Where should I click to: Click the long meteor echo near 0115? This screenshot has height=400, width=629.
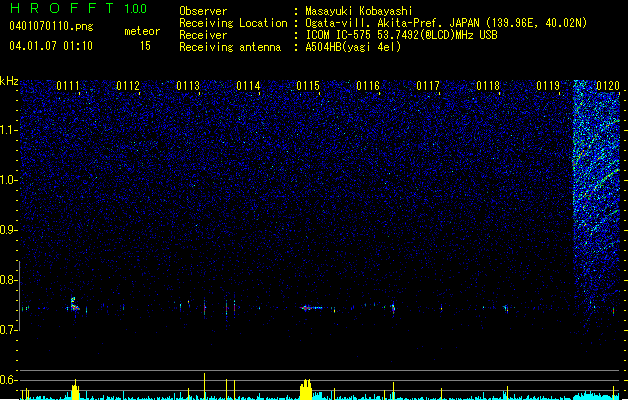311,308
